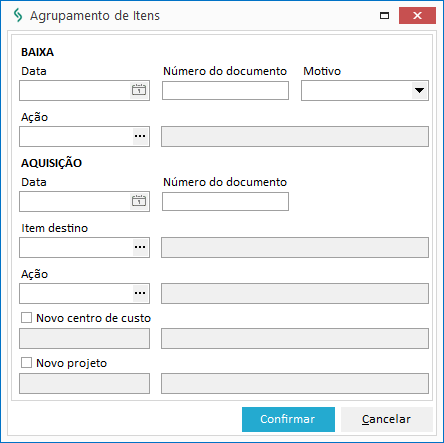444x443 pixels.
Task: Click the Cancelar button
Action: tap(387, 419)
